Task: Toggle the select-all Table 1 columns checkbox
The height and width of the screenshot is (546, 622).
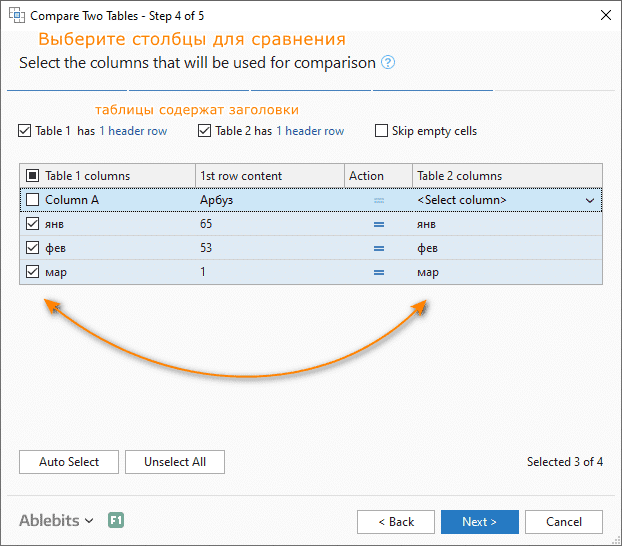Action: [32, 176]
